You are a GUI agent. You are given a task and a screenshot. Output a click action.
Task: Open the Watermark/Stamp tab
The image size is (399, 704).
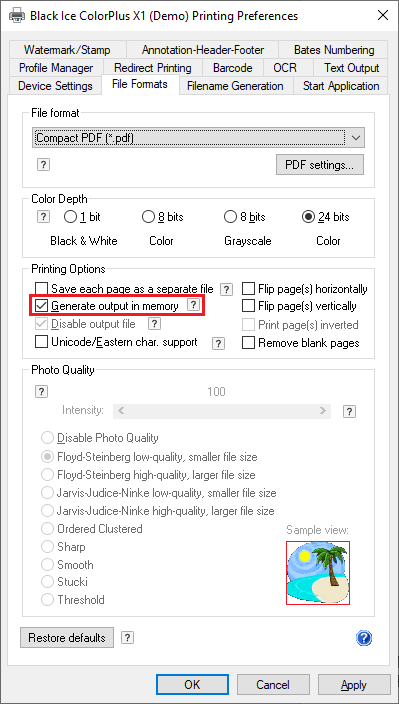(67, 50)
